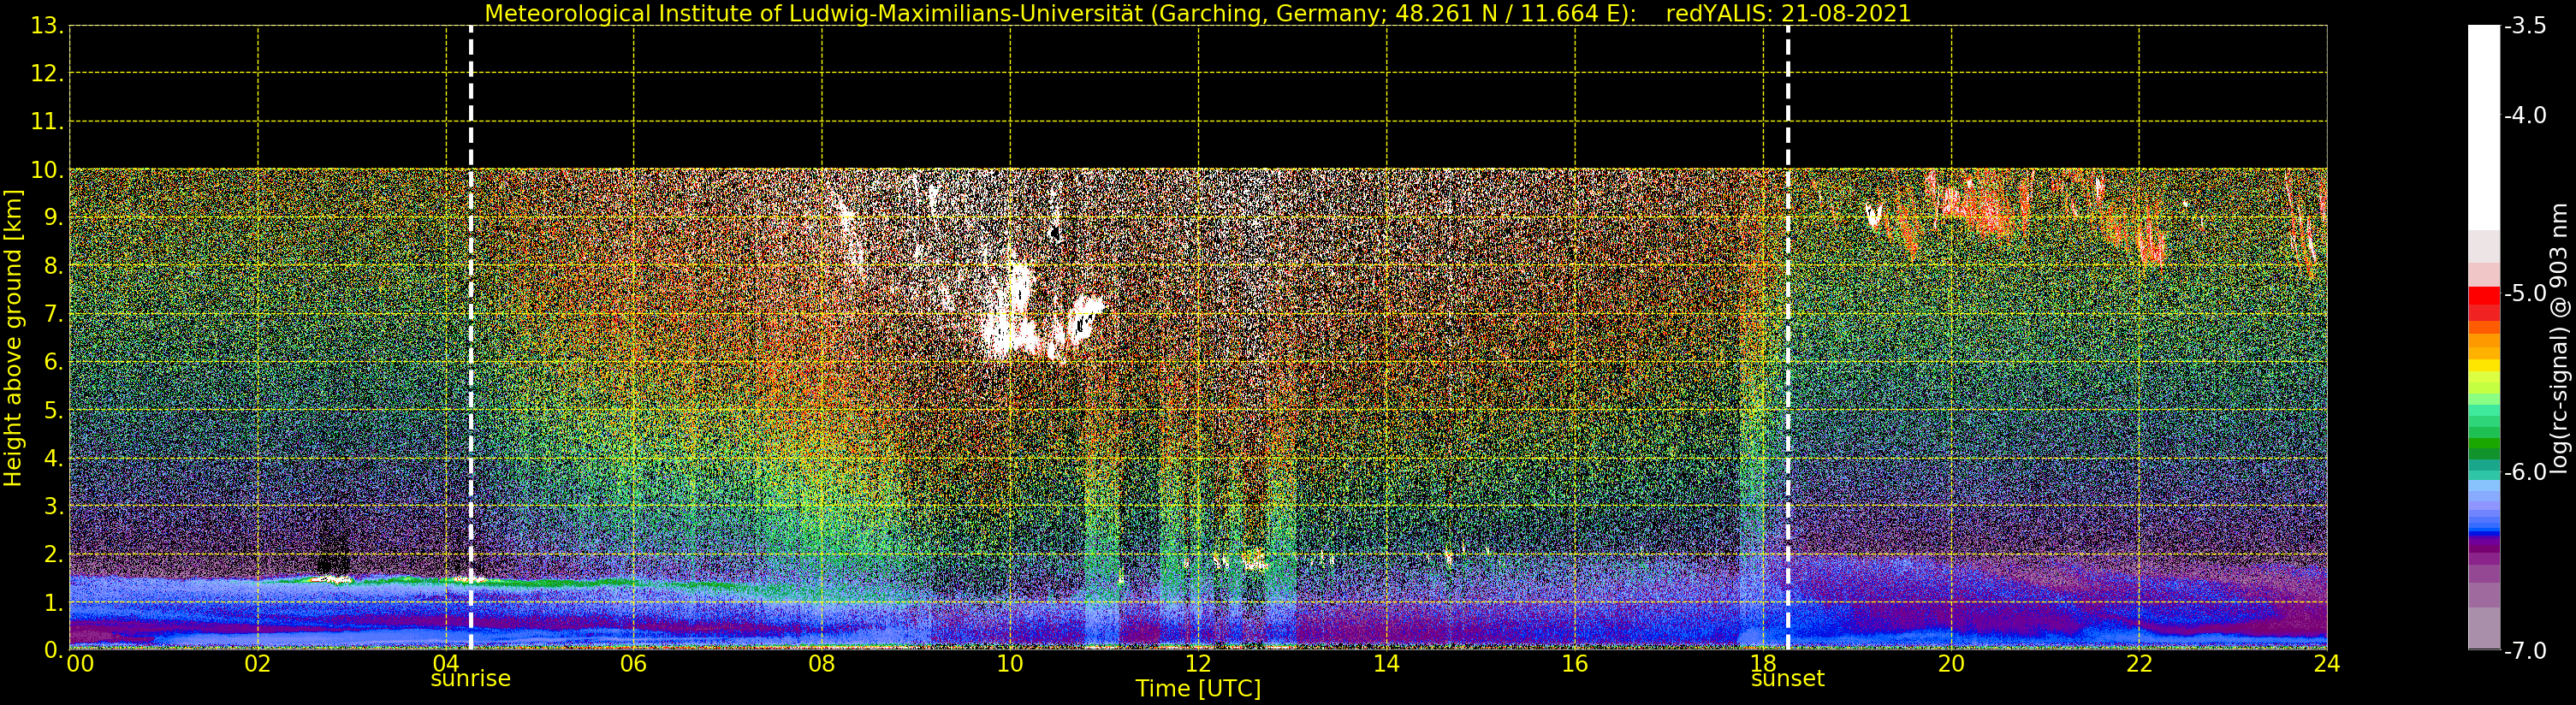2576x705 pixels.
Task: Click the 7. height tick label
Action: click(x=53, y=314)
